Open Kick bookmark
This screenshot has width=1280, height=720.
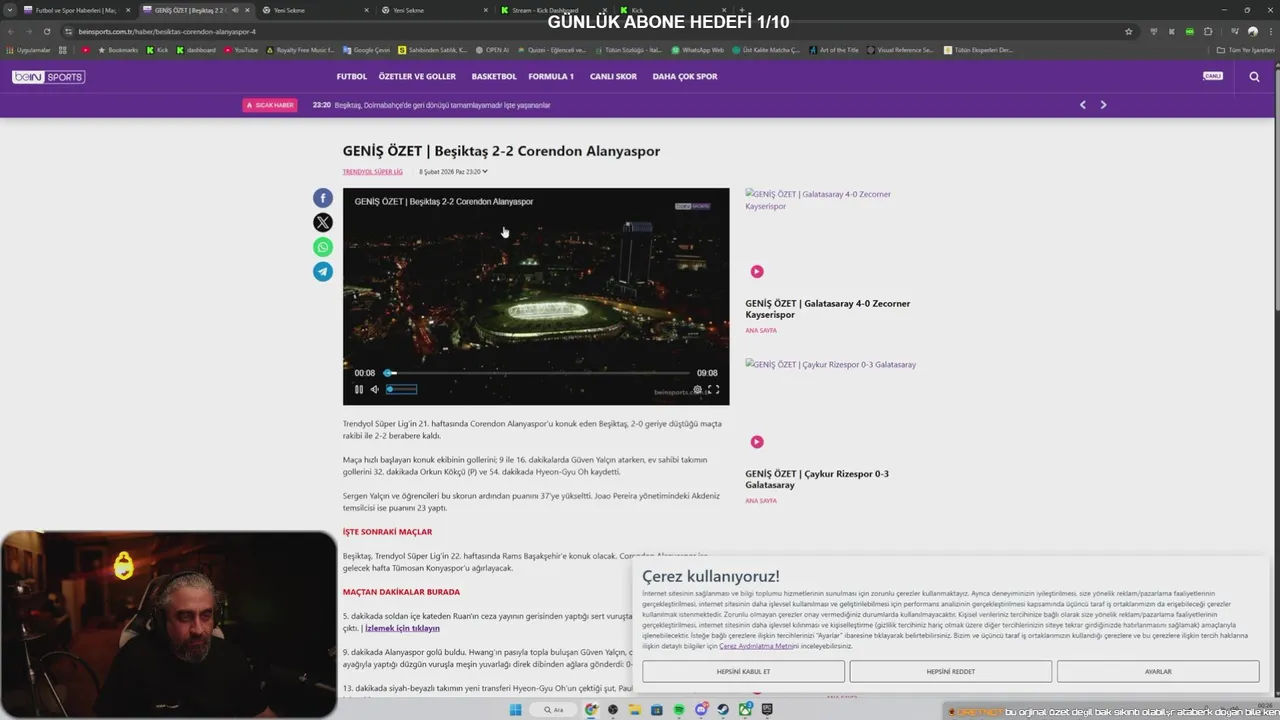click(x=157, y=50)
